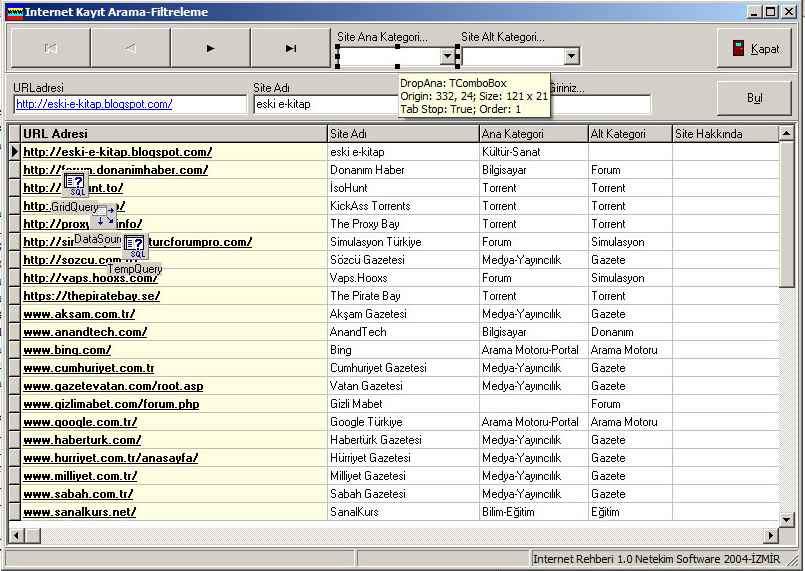Click the Alt Kategori column header
Image resolution: width=805 pixels, height=571 pixels.
(630, 134)
